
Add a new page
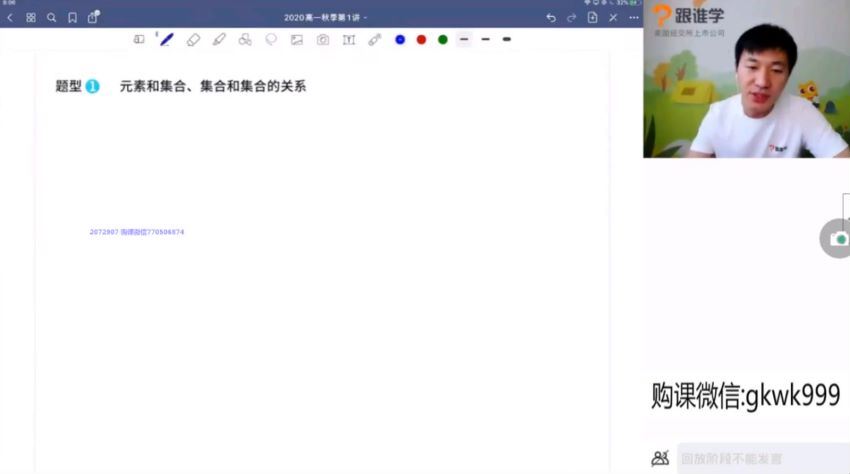[x=592, y=17]
